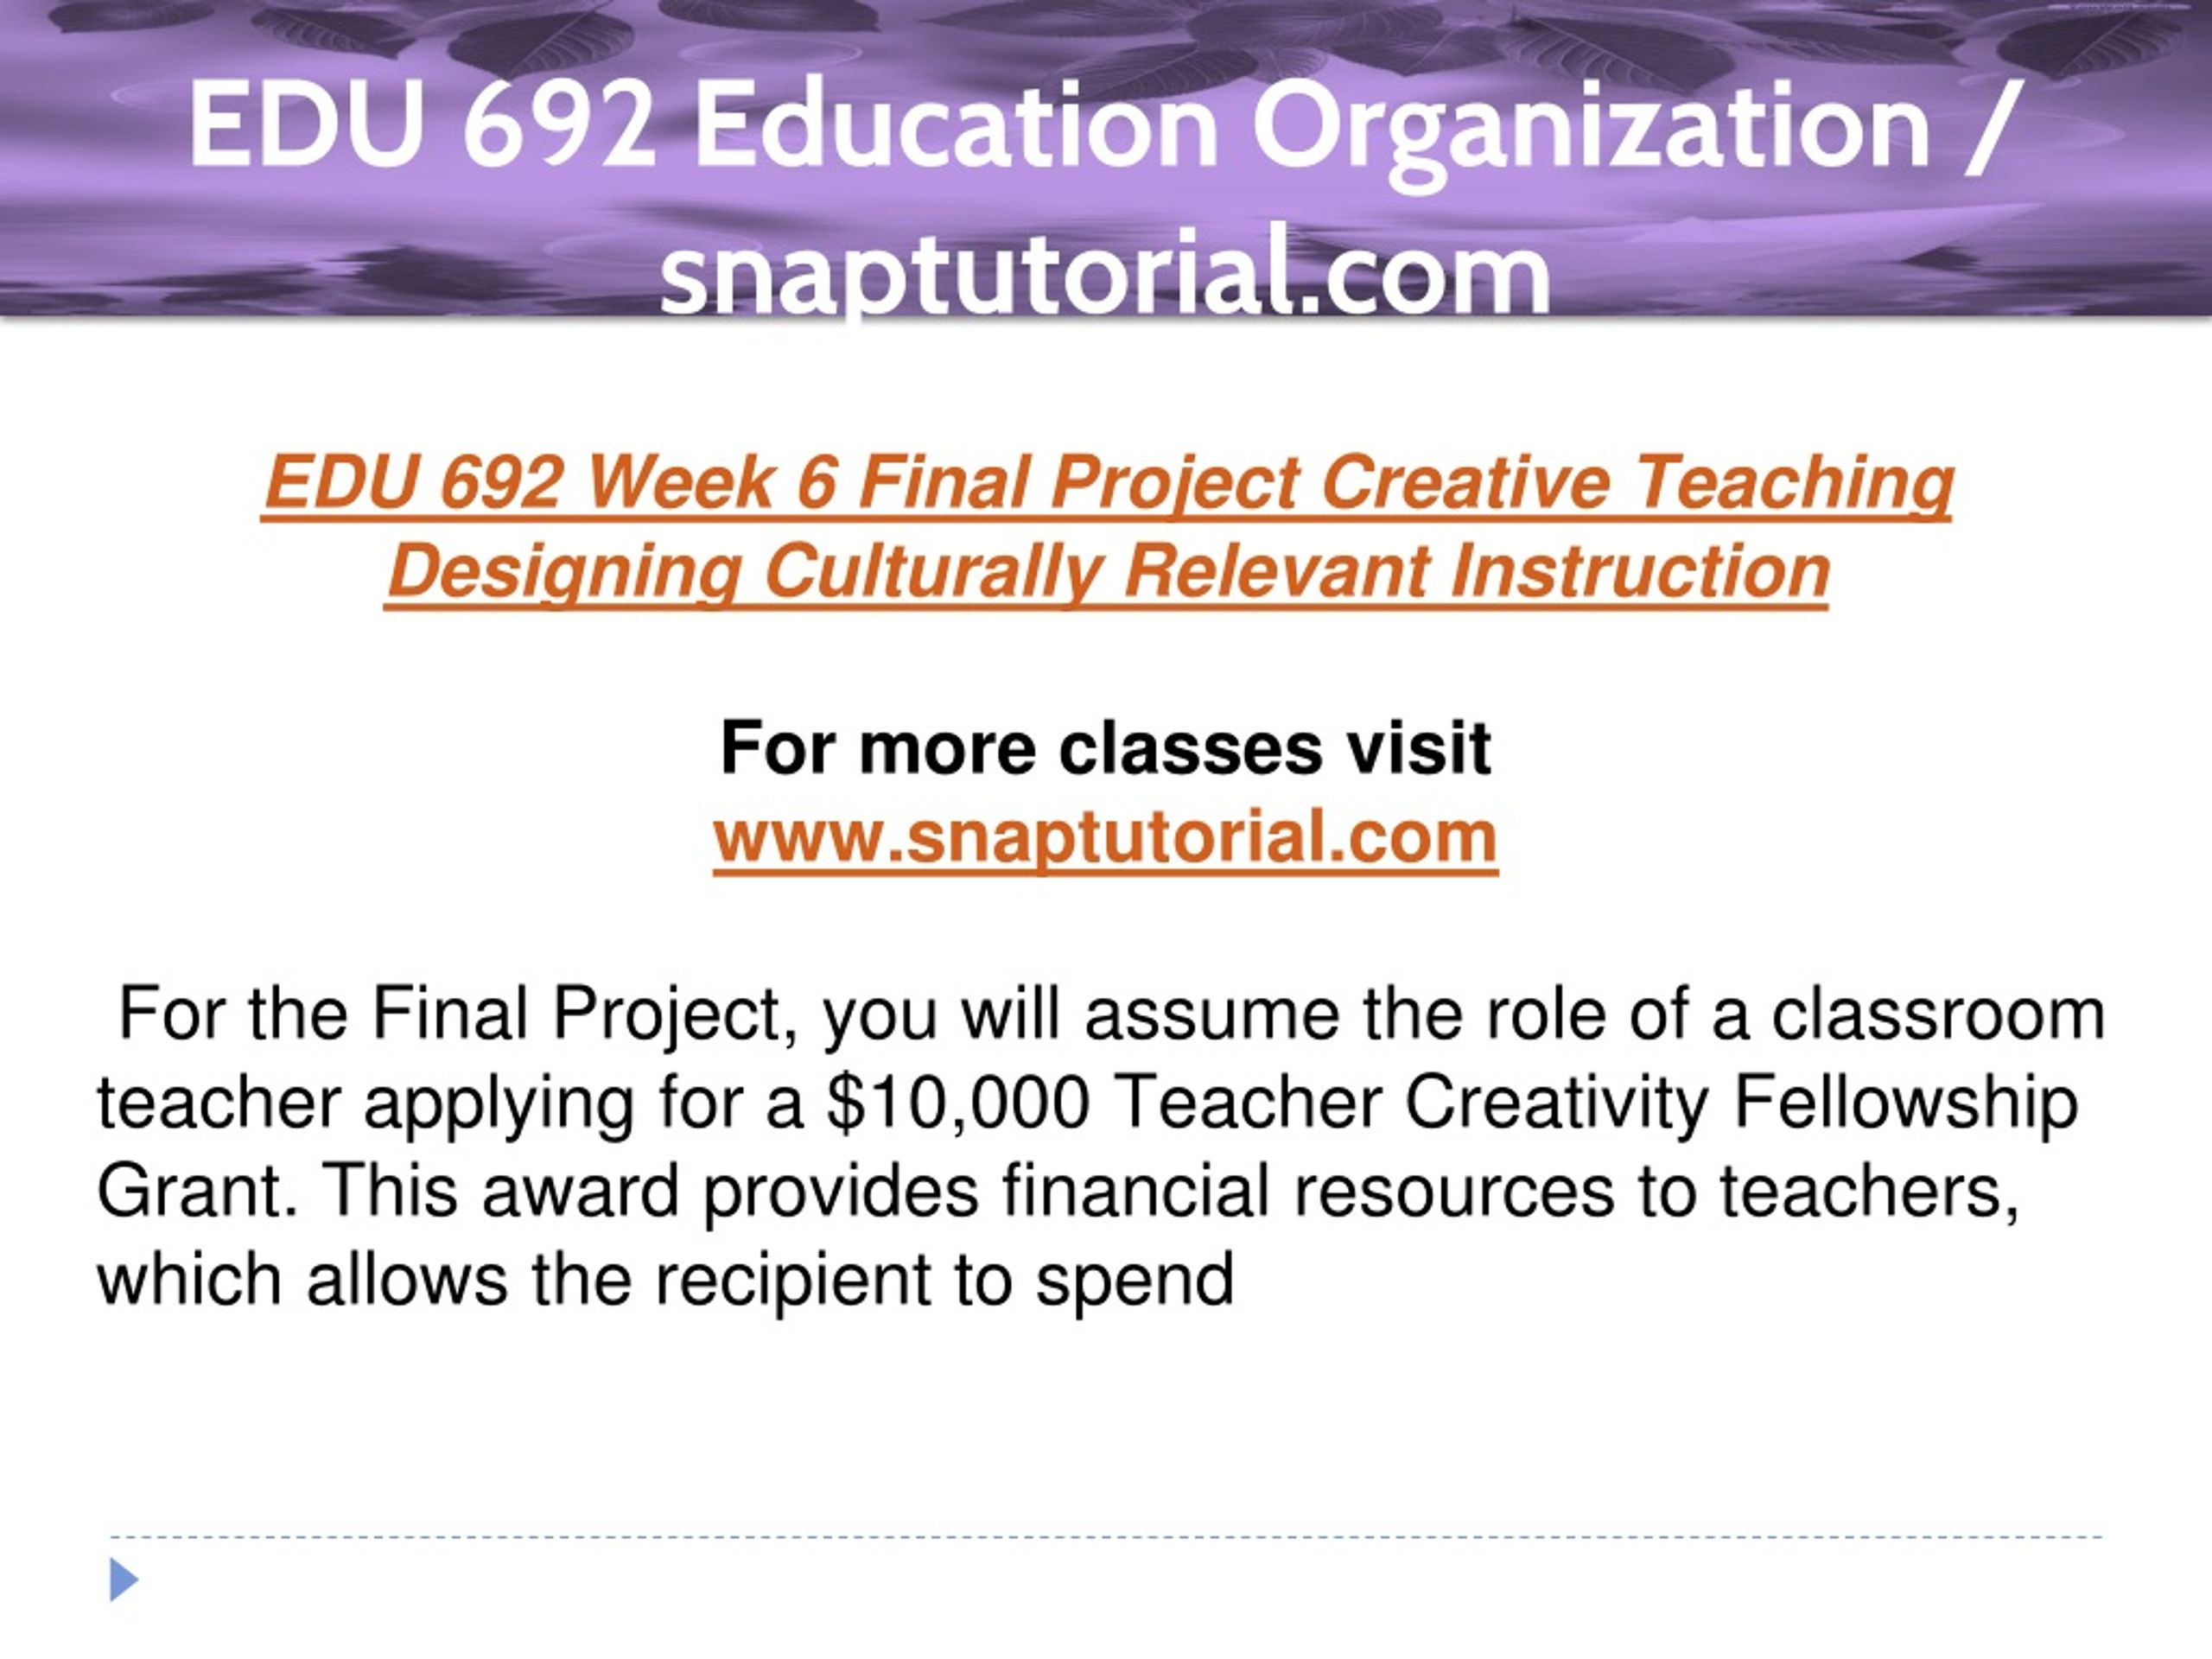Click the word Fellowship in the body text
2212x1659 pixels.
pos(1906,1103)
